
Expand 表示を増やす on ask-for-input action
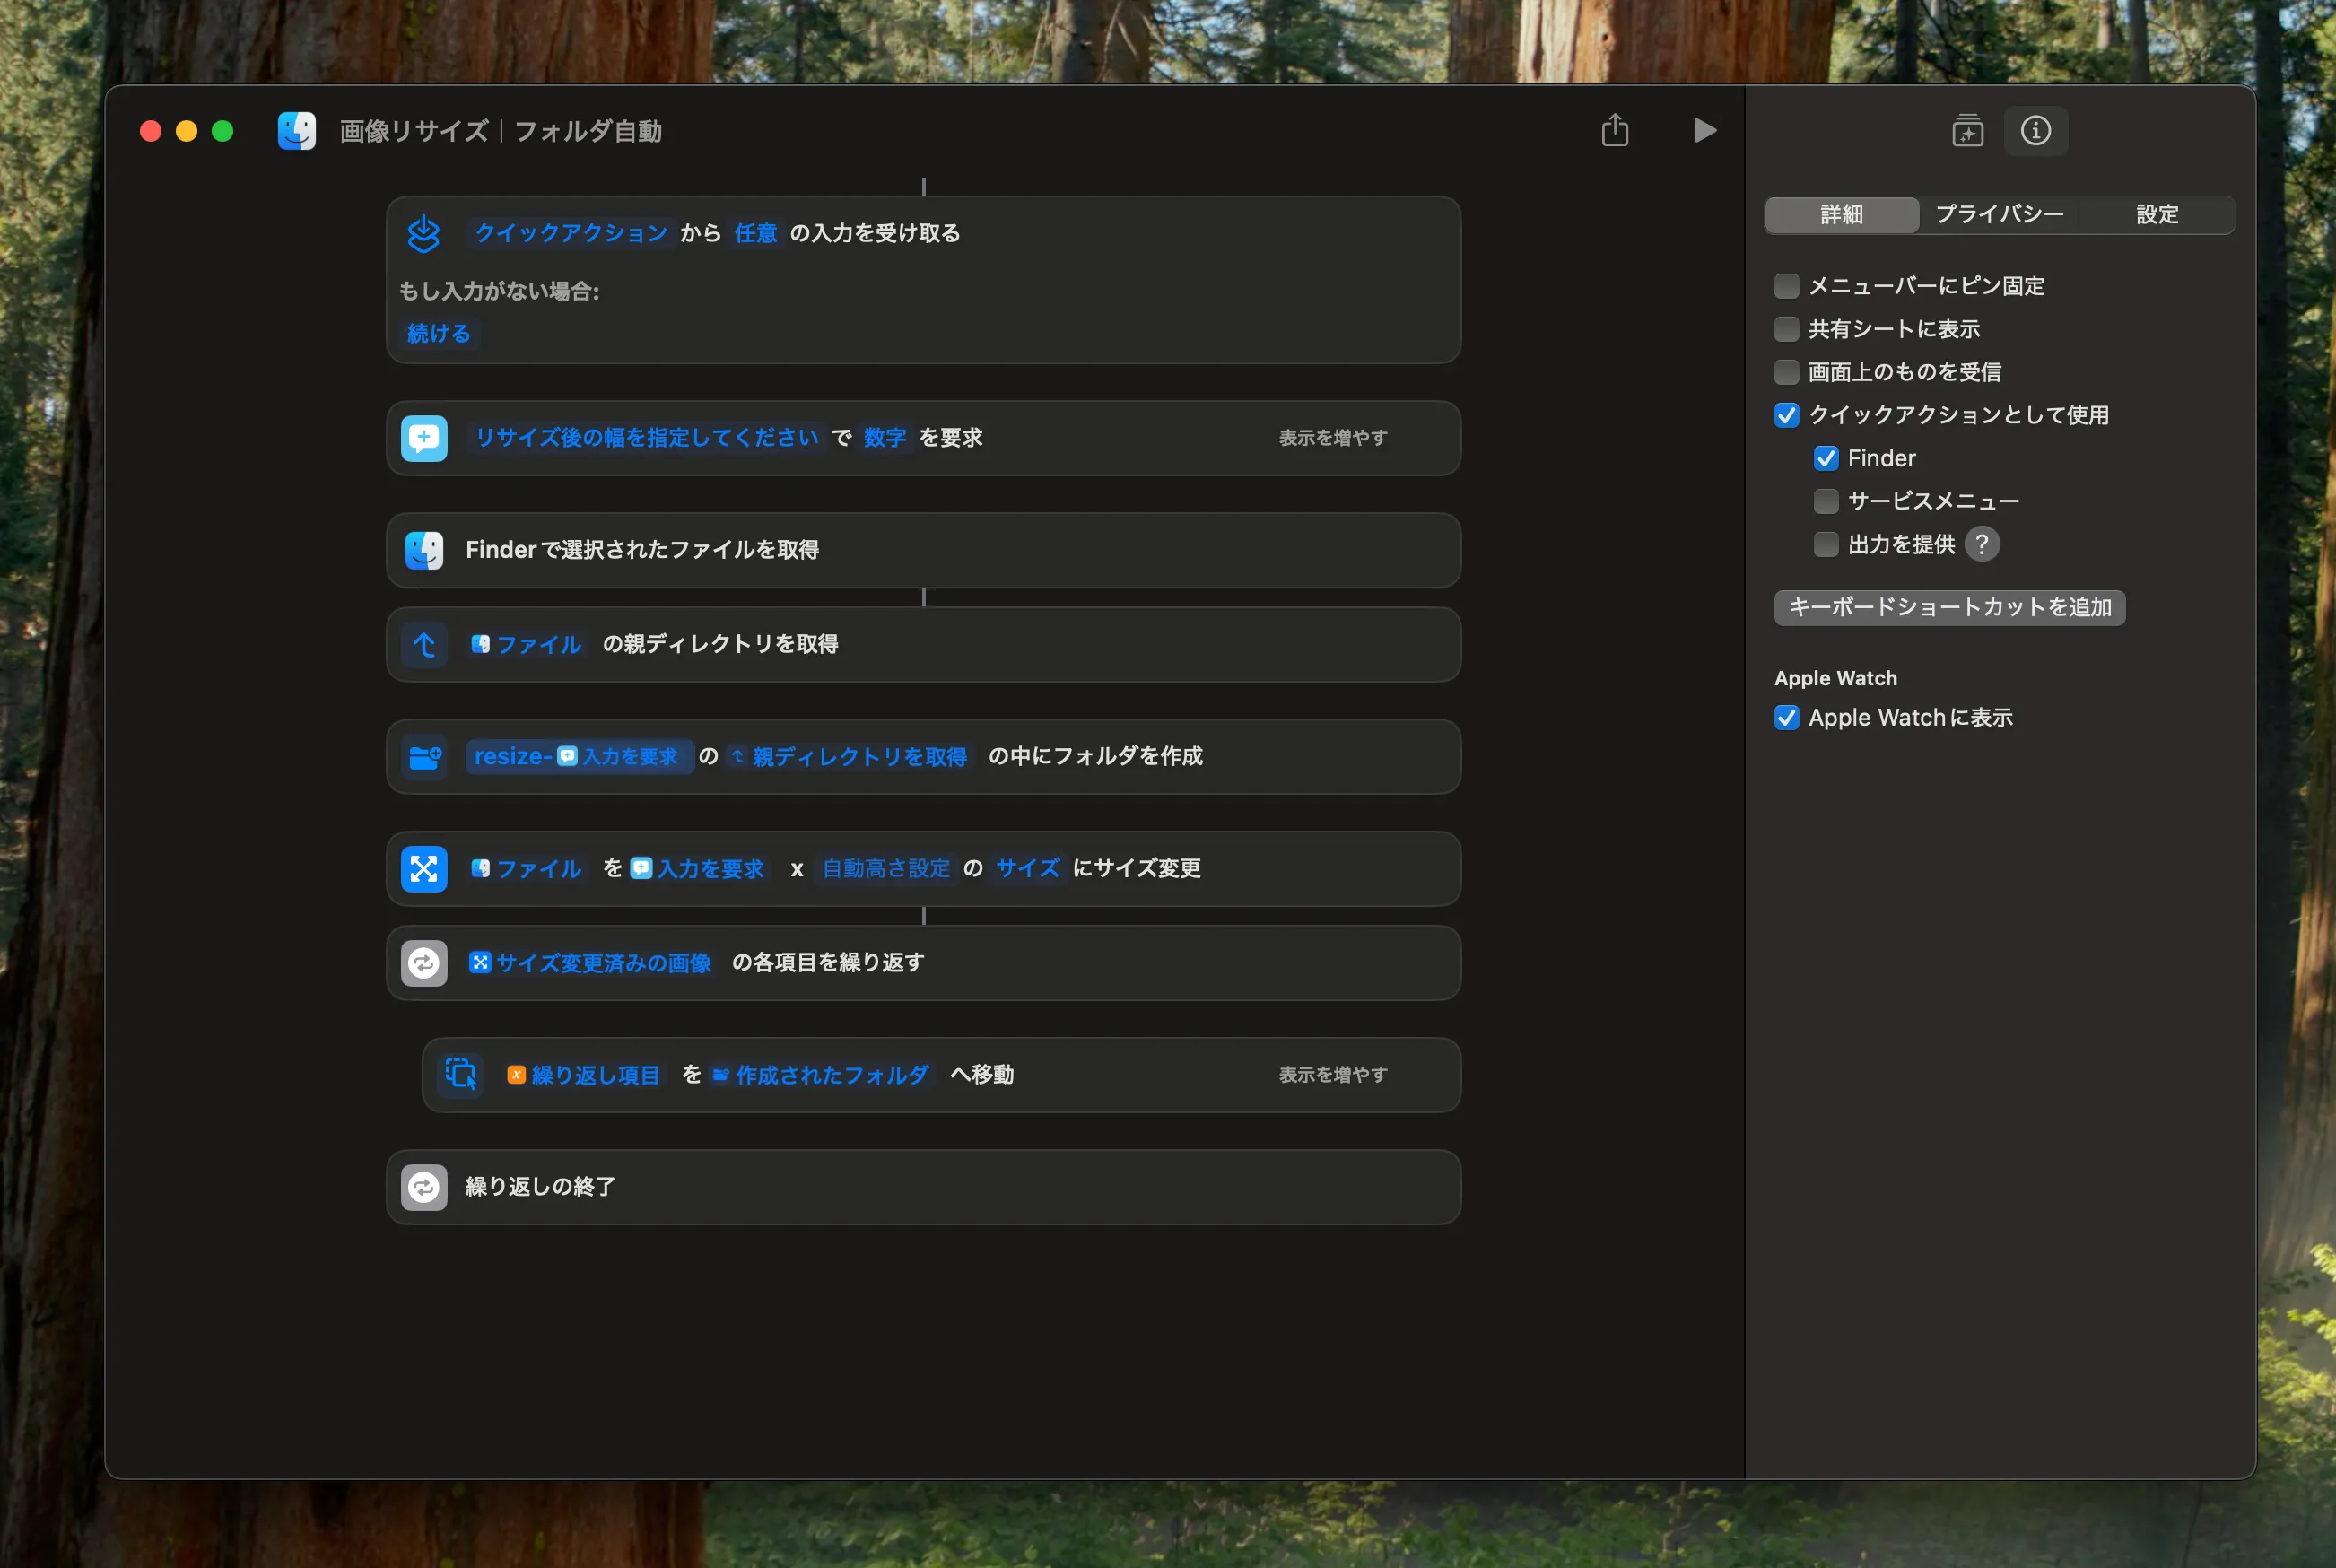1332,438
